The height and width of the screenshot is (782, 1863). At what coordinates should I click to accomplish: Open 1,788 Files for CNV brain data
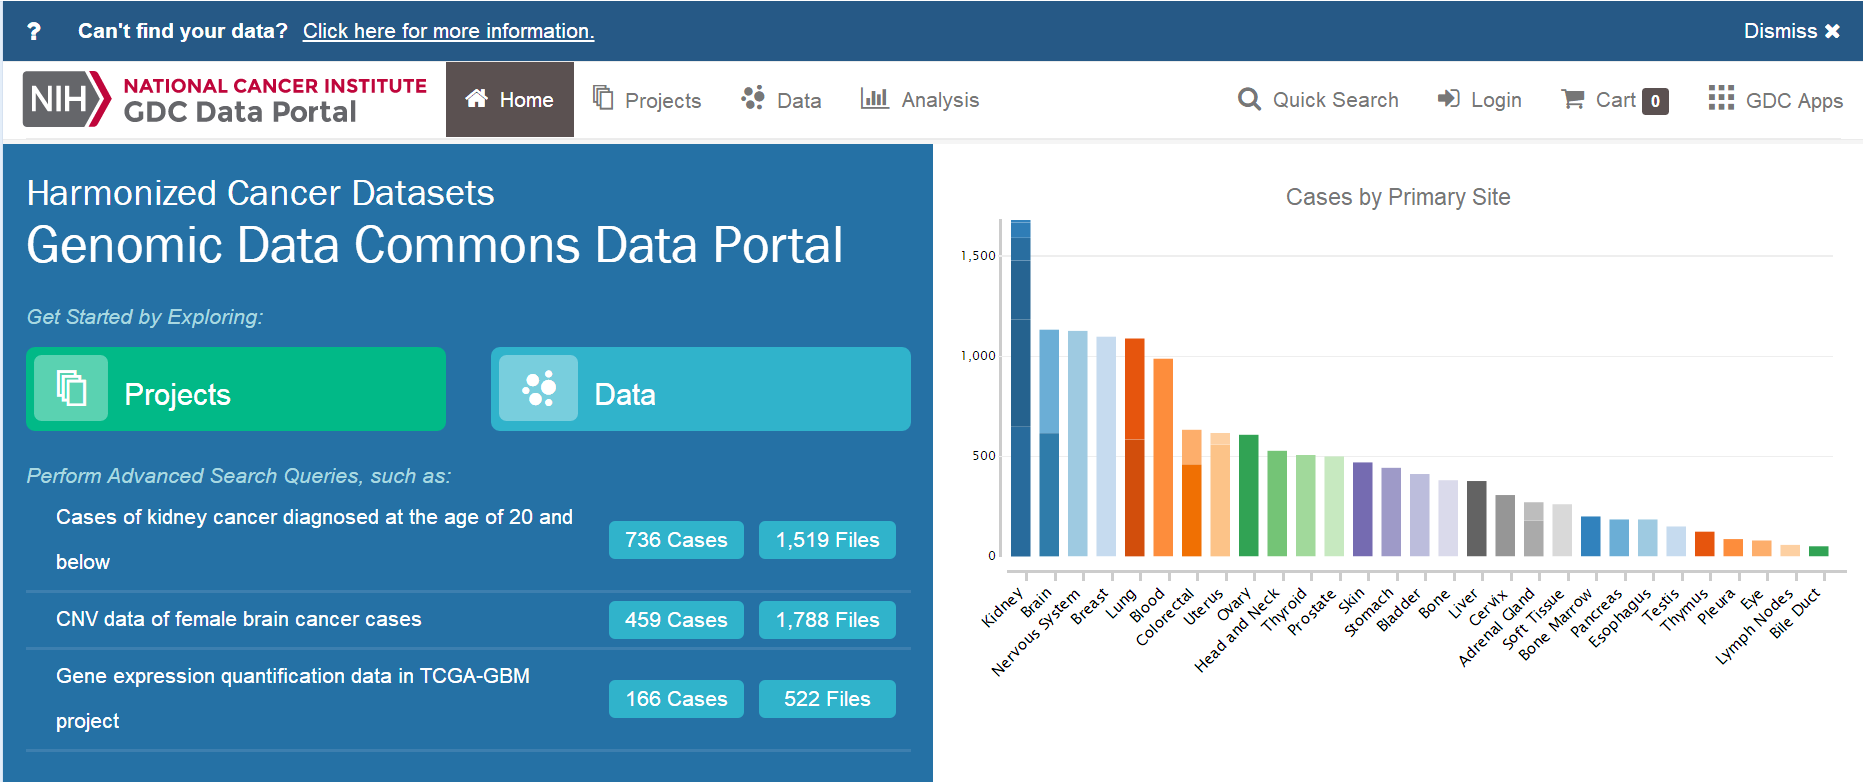[x=827, y=620]
